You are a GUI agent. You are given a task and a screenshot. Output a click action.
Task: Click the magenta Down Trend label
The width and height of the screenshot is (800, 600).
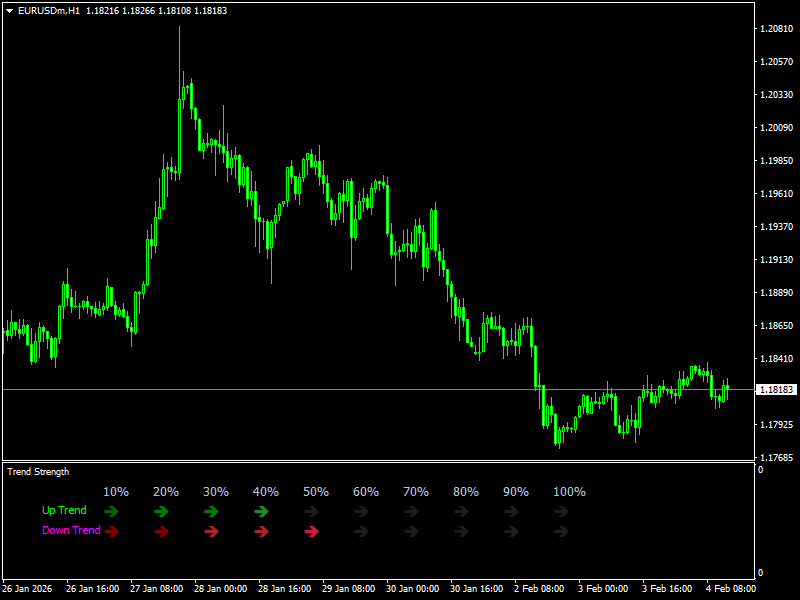pos(71,530)
